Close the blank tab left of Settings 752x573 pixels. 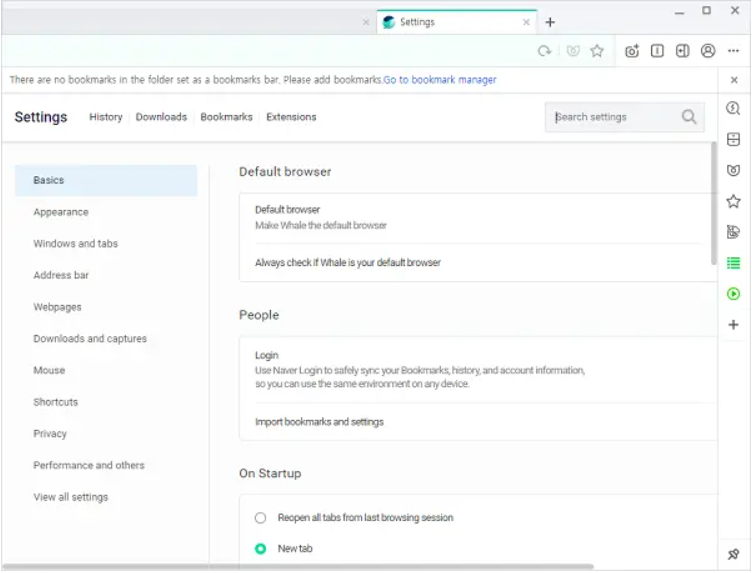pyautogui.click(x=365, y=22)
